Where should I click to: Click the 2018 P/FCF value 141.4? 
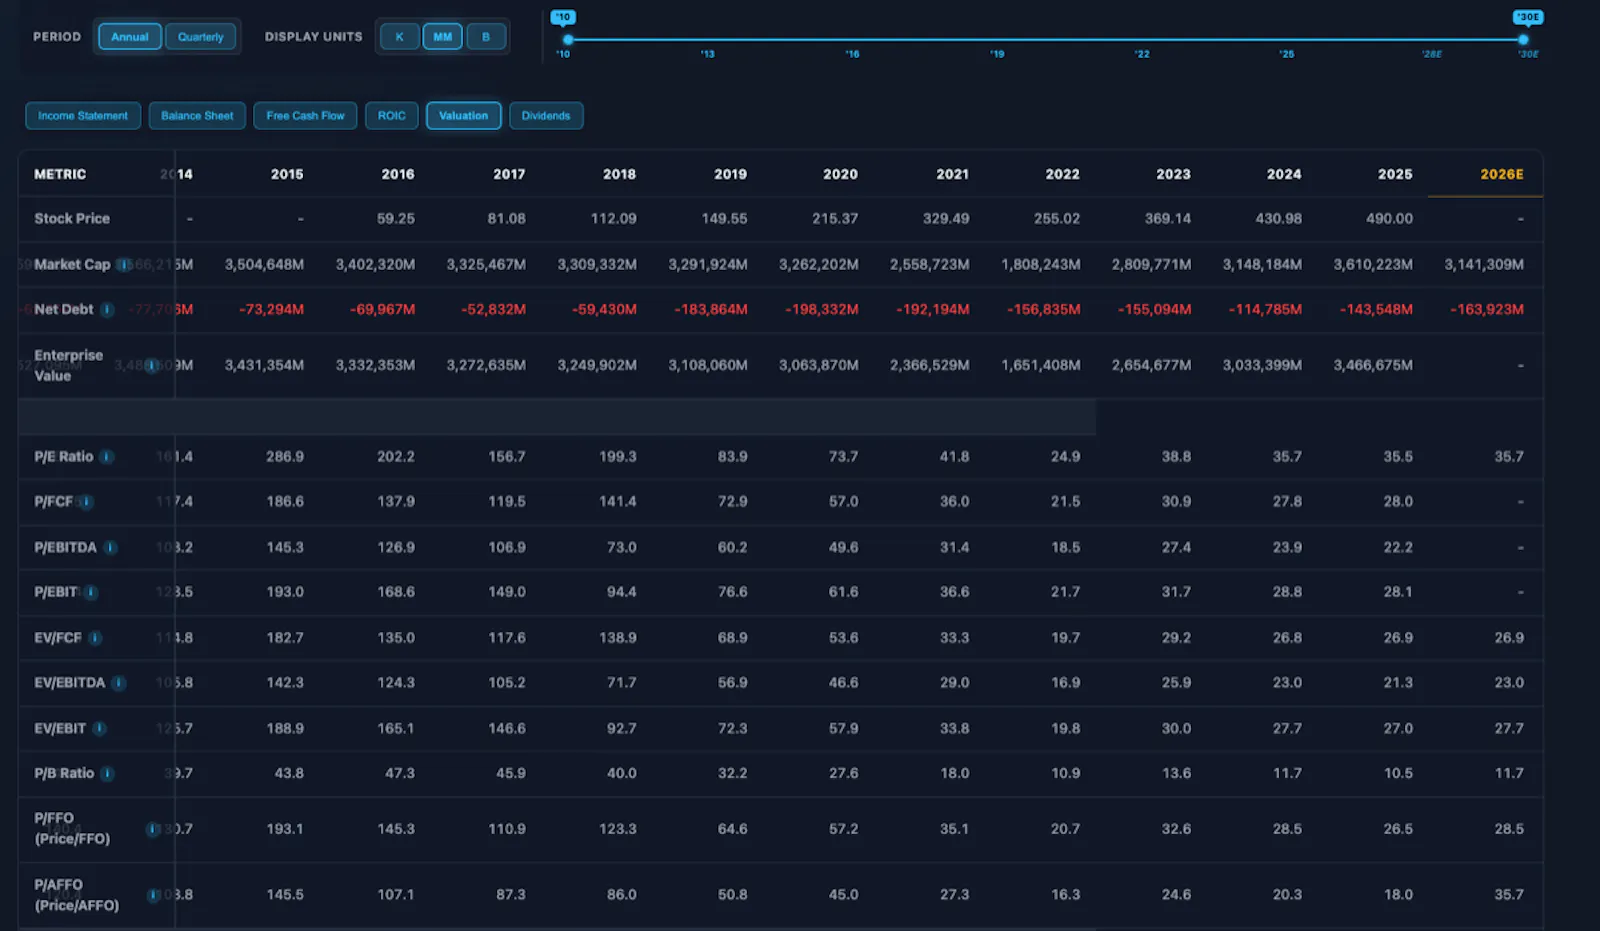[617, 502]
